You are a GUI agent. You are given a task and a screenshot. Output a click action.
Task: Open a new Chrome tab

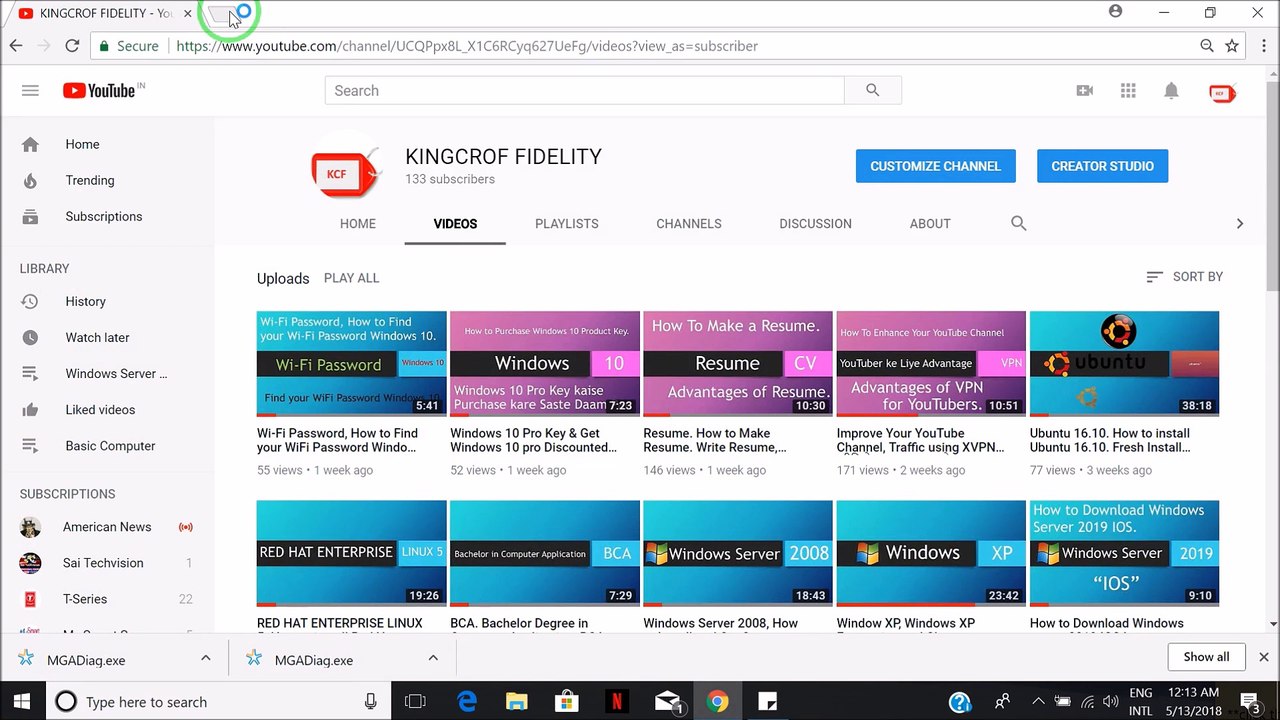(x=221, y=15)
